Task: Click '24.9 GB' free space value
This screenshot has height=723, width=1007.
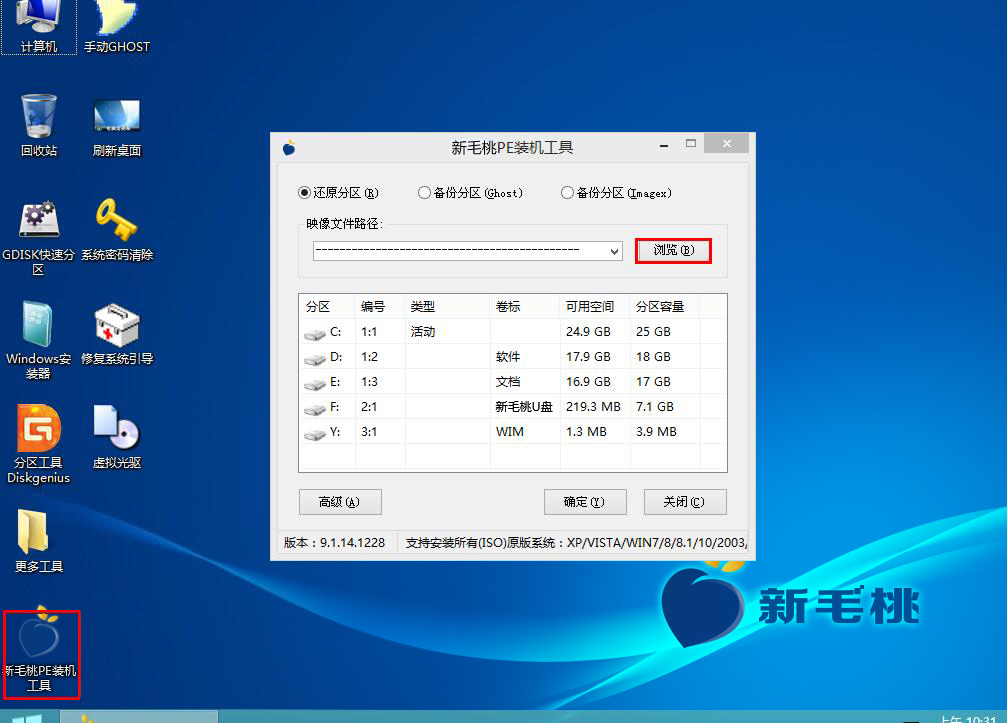Action: coord(588,332)
